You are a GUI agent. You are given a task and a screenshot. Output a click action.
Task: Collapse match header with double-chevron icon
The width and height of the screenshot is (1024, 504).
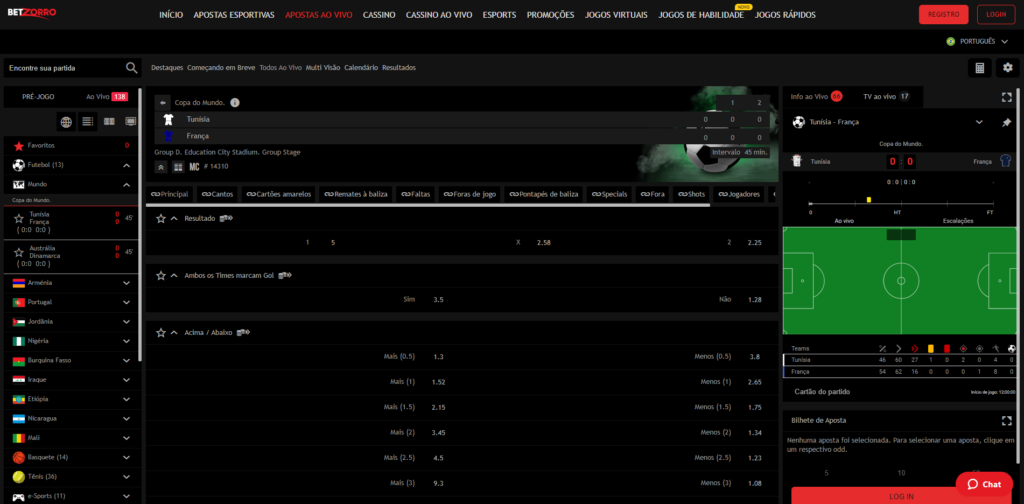(x=161, y=166)
